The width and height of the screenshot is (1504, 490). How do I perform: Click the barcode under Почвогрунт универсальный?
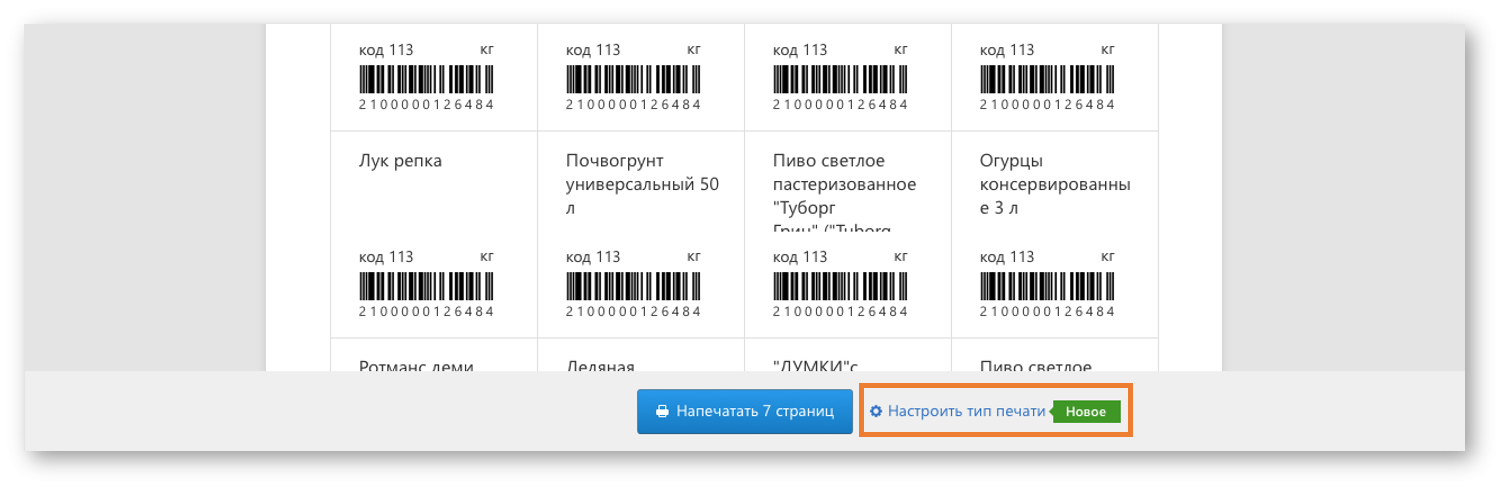tap(633, 287)
